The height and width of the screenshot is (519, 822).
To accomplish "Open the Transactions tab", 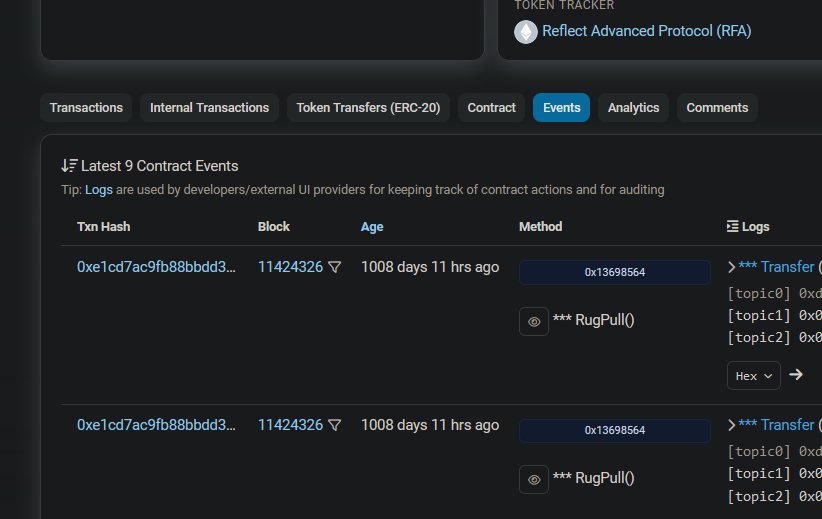I will [86, 107].
